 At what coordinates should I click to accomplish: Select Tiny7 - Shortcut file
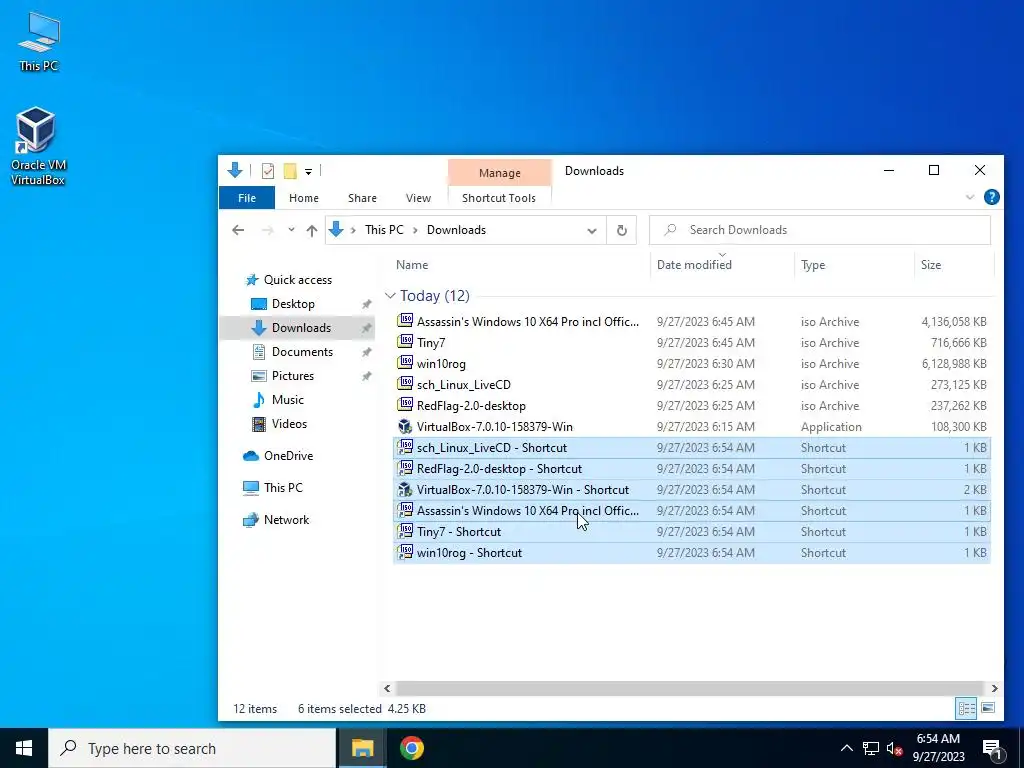click(x=692, y=532)
